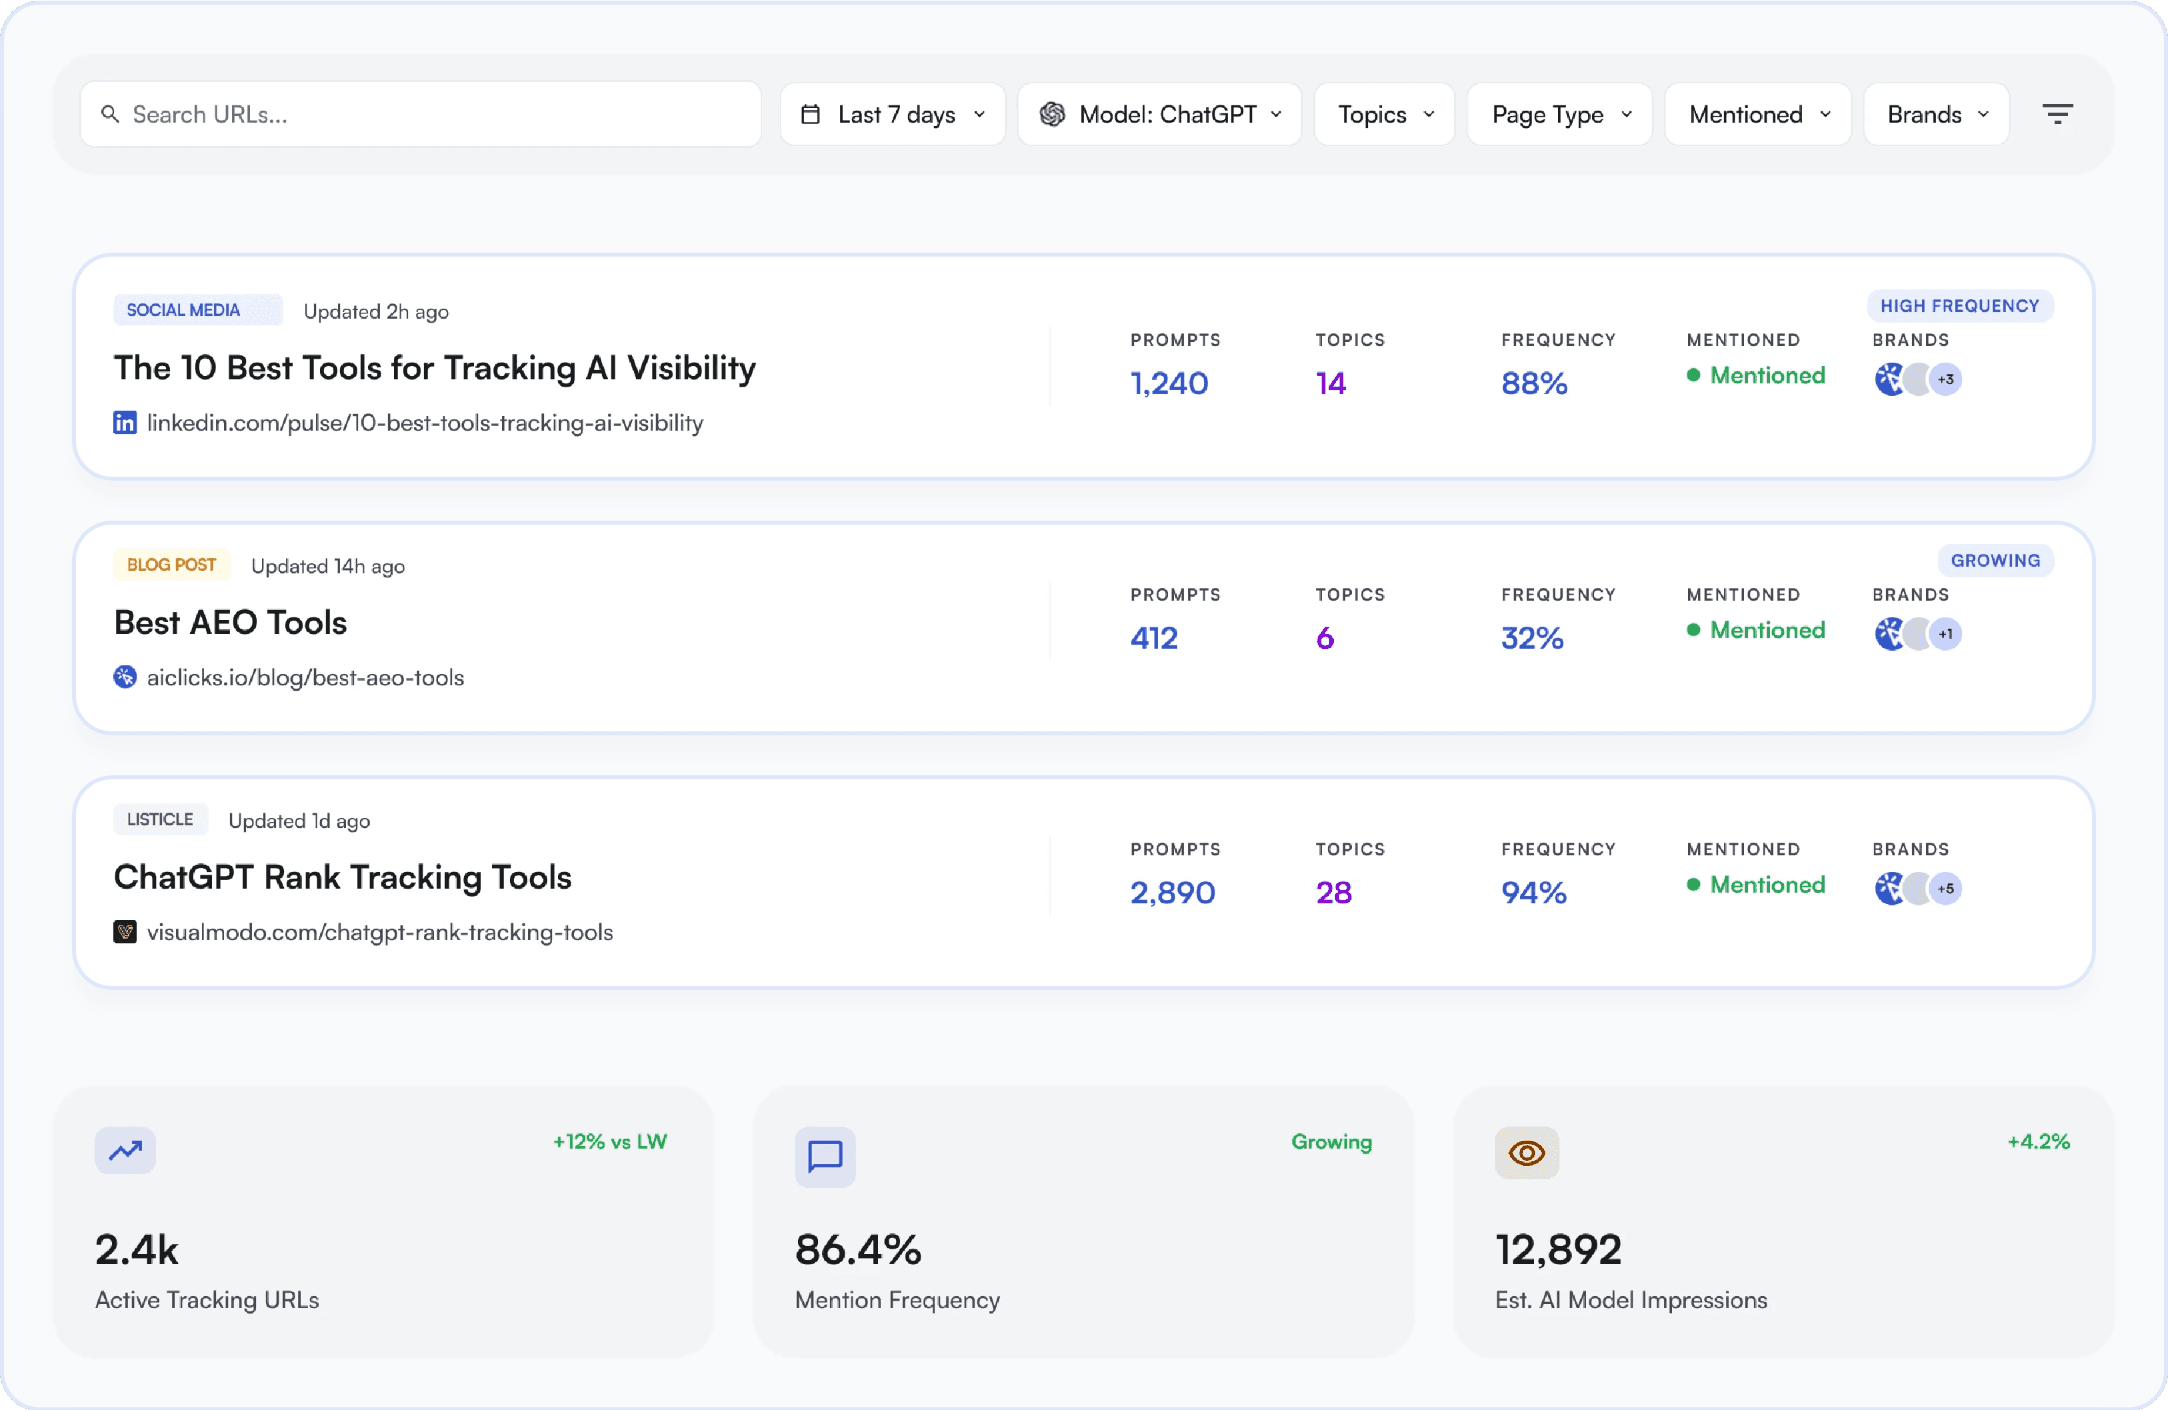
Task: Open the Last 7 days date dropdown
Action: pyautogui.click(x=892, y=115)
